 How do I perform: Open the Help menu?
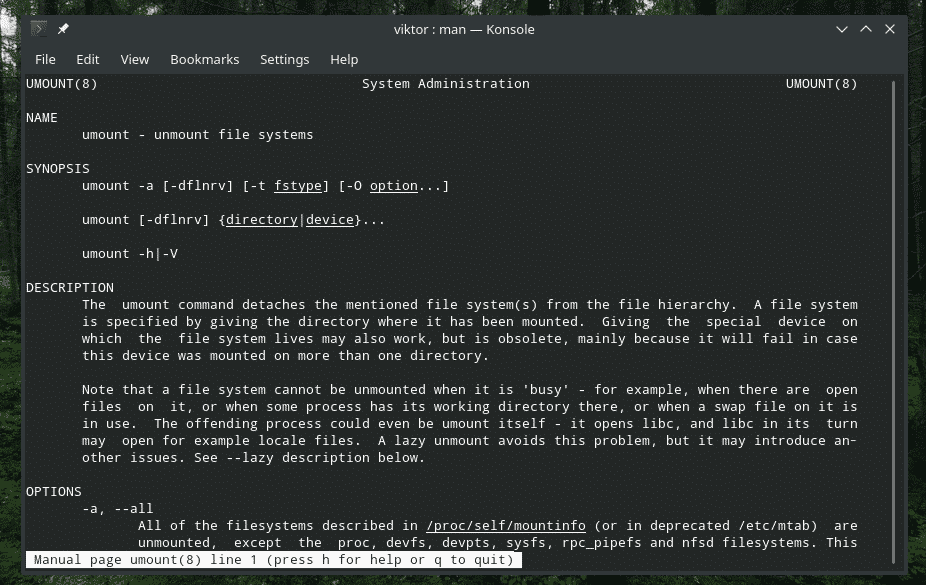click(344, 59)
